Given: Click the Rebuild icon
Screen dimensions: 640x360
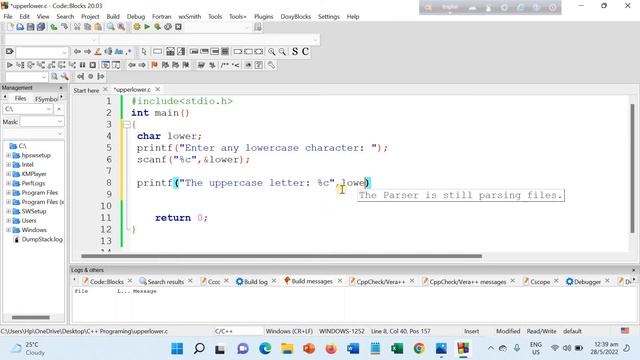Looking at the screenshot, I should (x=168, y=27).
